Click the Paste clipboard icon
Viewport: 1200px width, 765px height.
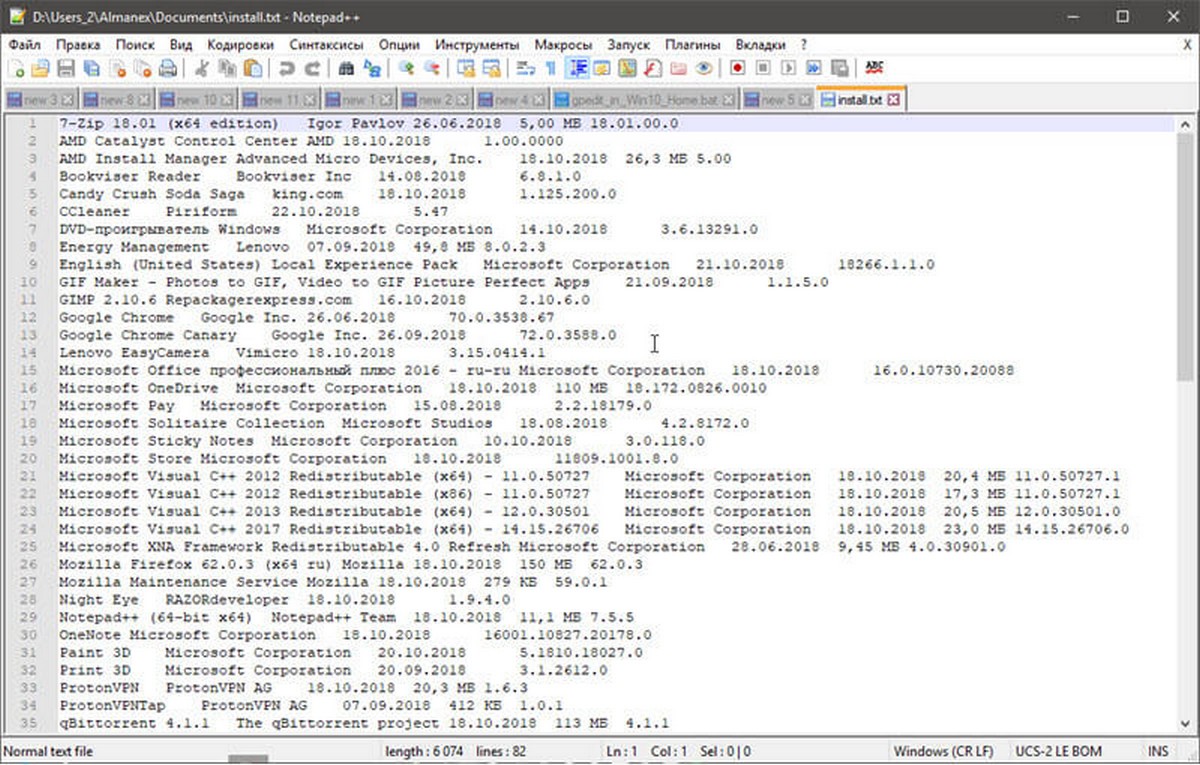(253, 68)
